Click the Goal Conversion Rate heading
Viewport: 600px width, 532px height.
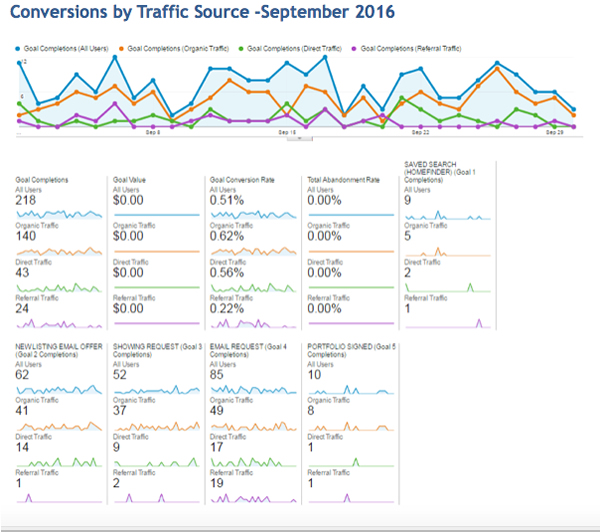pyautogui.click(x=242, y=180)
